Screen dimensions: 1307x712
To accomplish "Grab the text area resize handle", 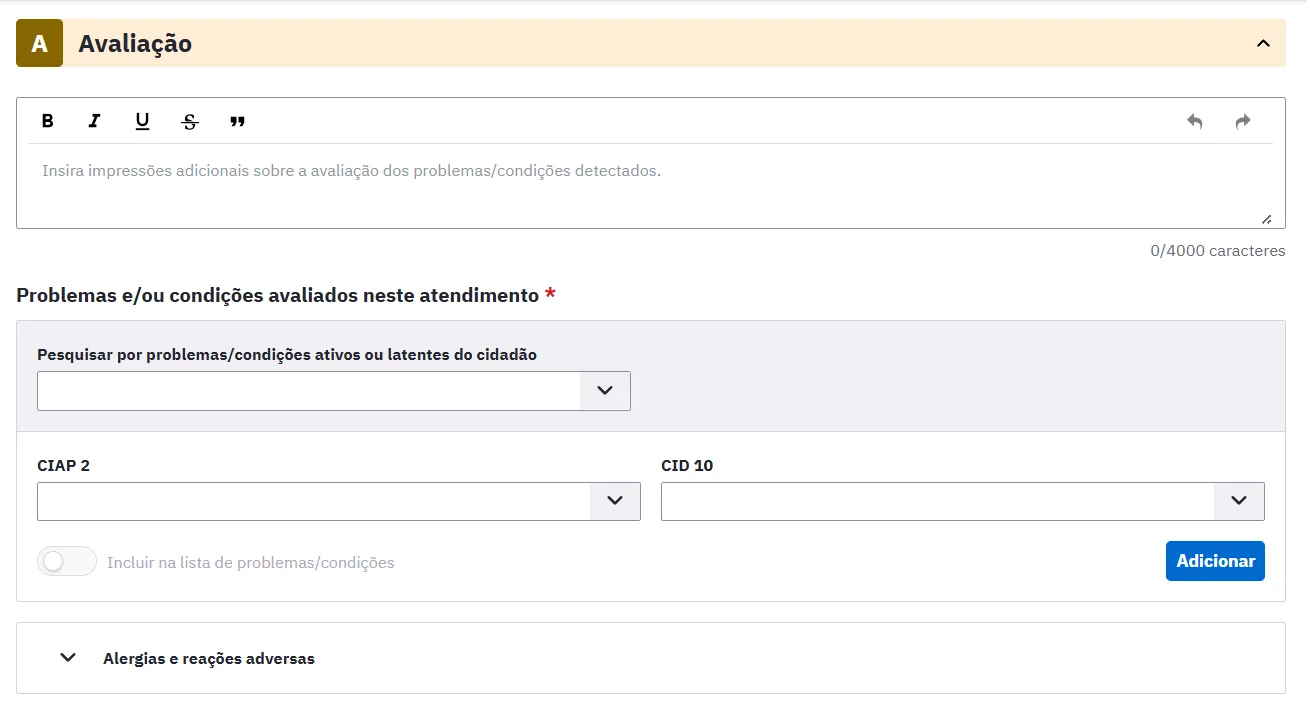I will [x=1267, y=219].
